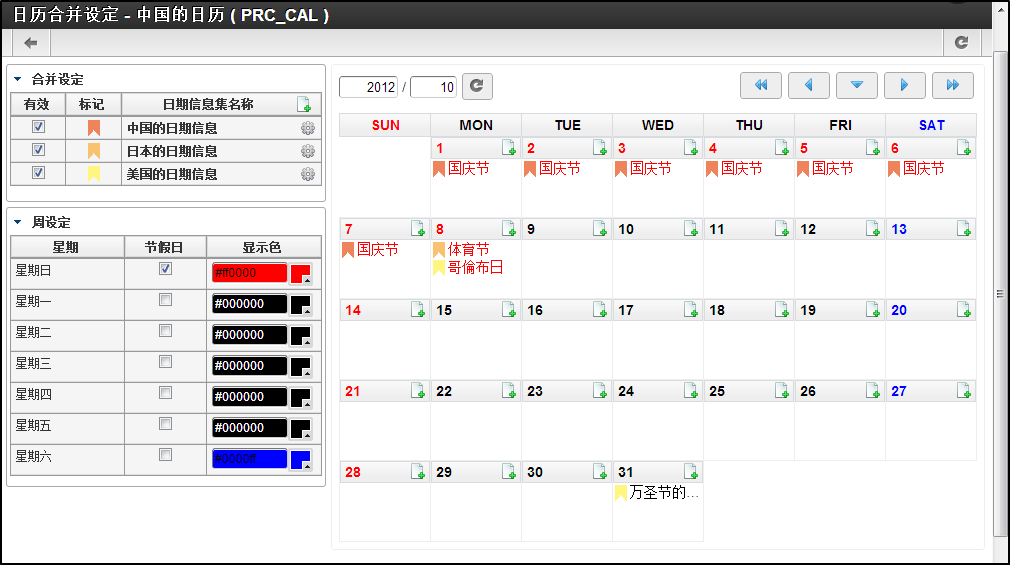
Task: Click the SAT column header
Action: (x=931, y=125)
